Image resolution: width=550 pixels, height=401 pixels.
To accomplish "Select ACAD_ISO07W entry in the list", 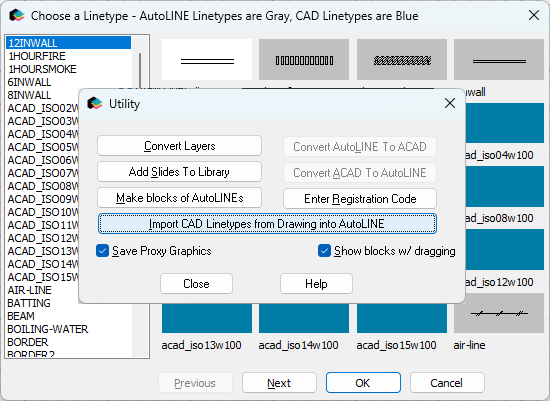I will [42, 173].
